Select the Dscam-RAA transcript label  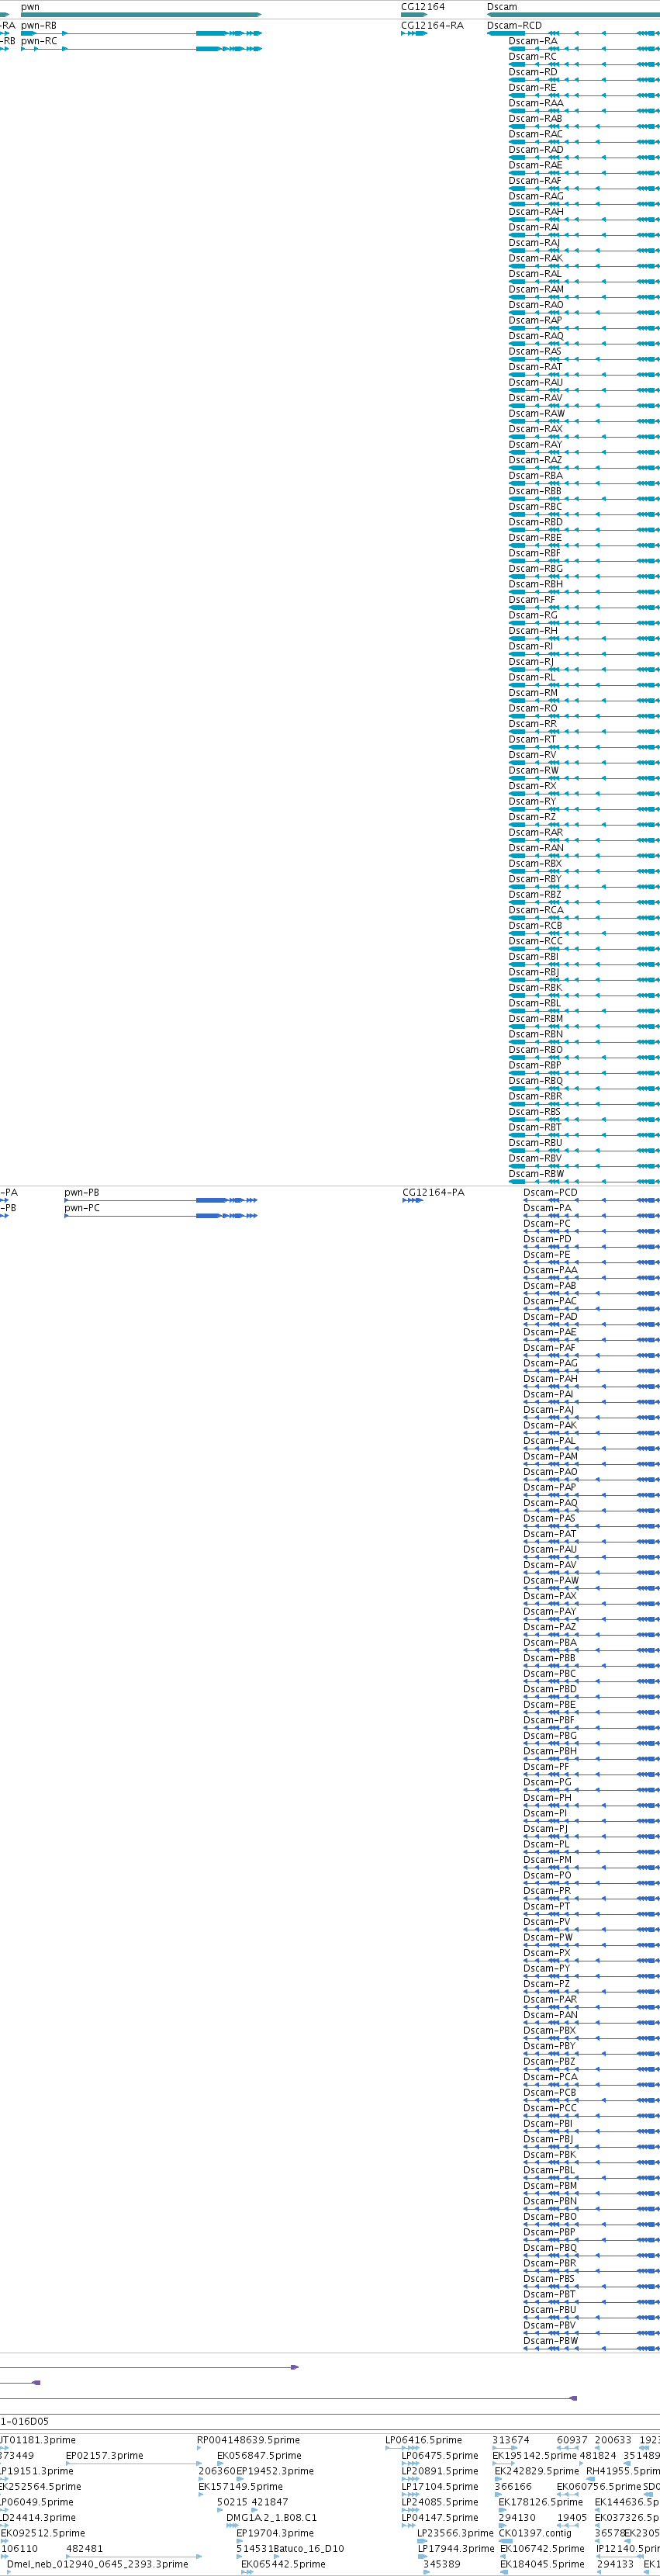(536, 103)
